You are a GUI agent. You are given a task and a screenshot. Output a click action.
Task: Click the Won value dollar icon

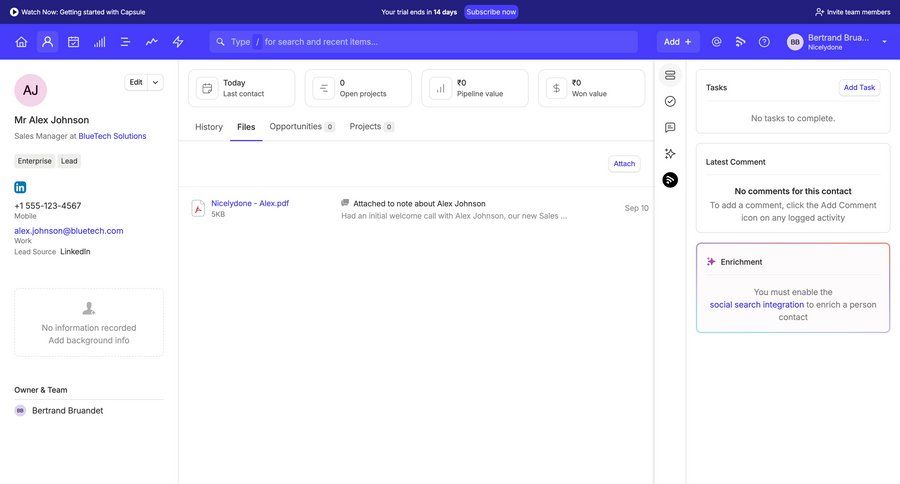[x=556, y=88]
